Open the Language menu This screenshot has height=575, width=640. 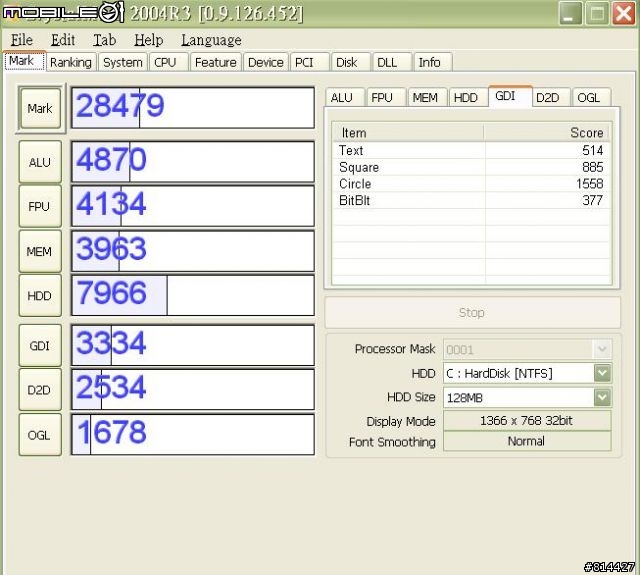tap(211, 40)
